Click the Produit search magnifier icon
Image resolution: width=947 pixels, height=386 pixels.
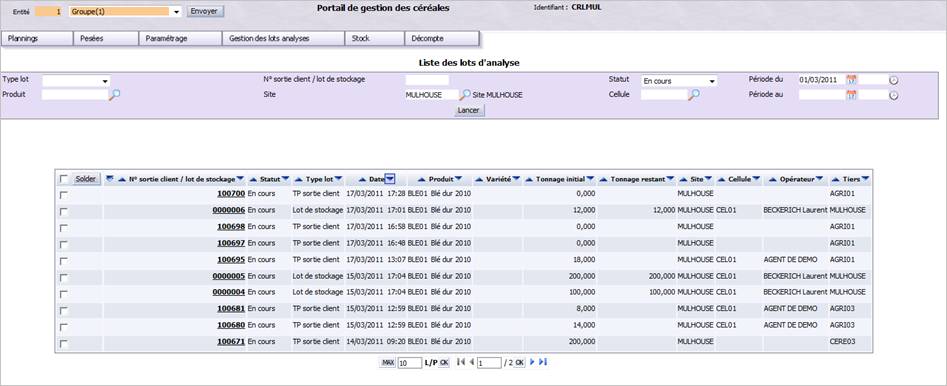pos(114,94)
